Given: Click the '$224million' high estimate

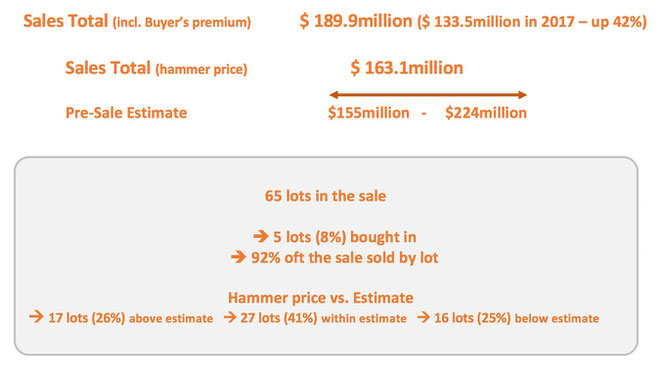Looking at the screenshot, I should (486, 113).
